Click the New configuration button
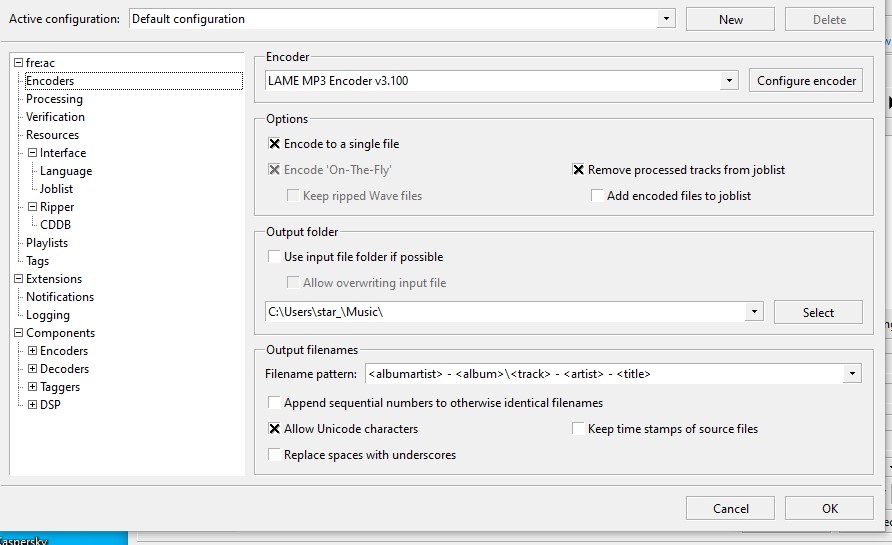 [x=730, y=19]
